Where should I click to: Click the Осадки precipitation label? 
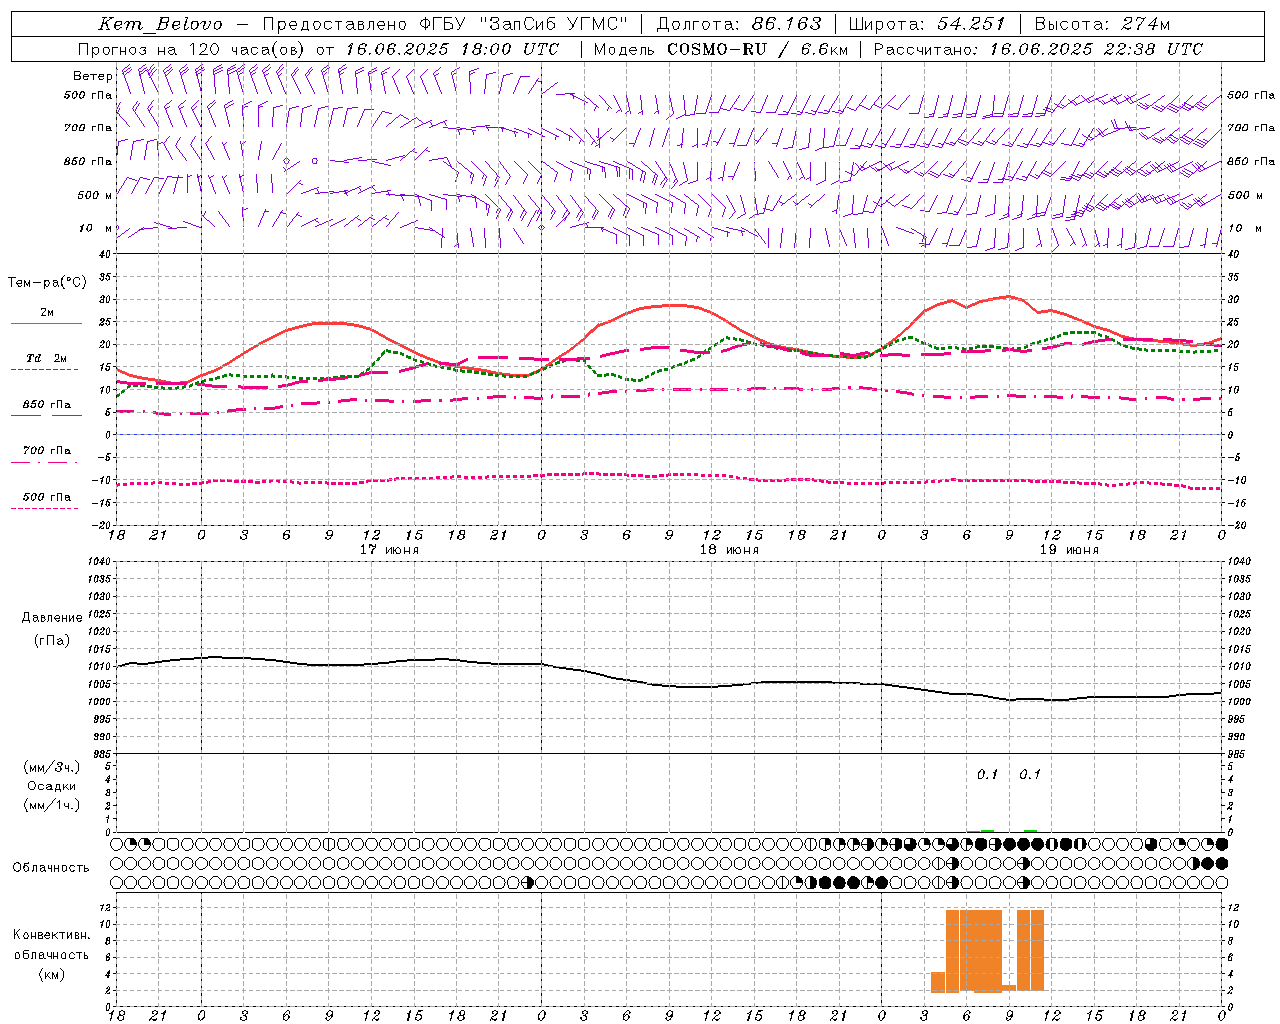[x=52, y=786]
